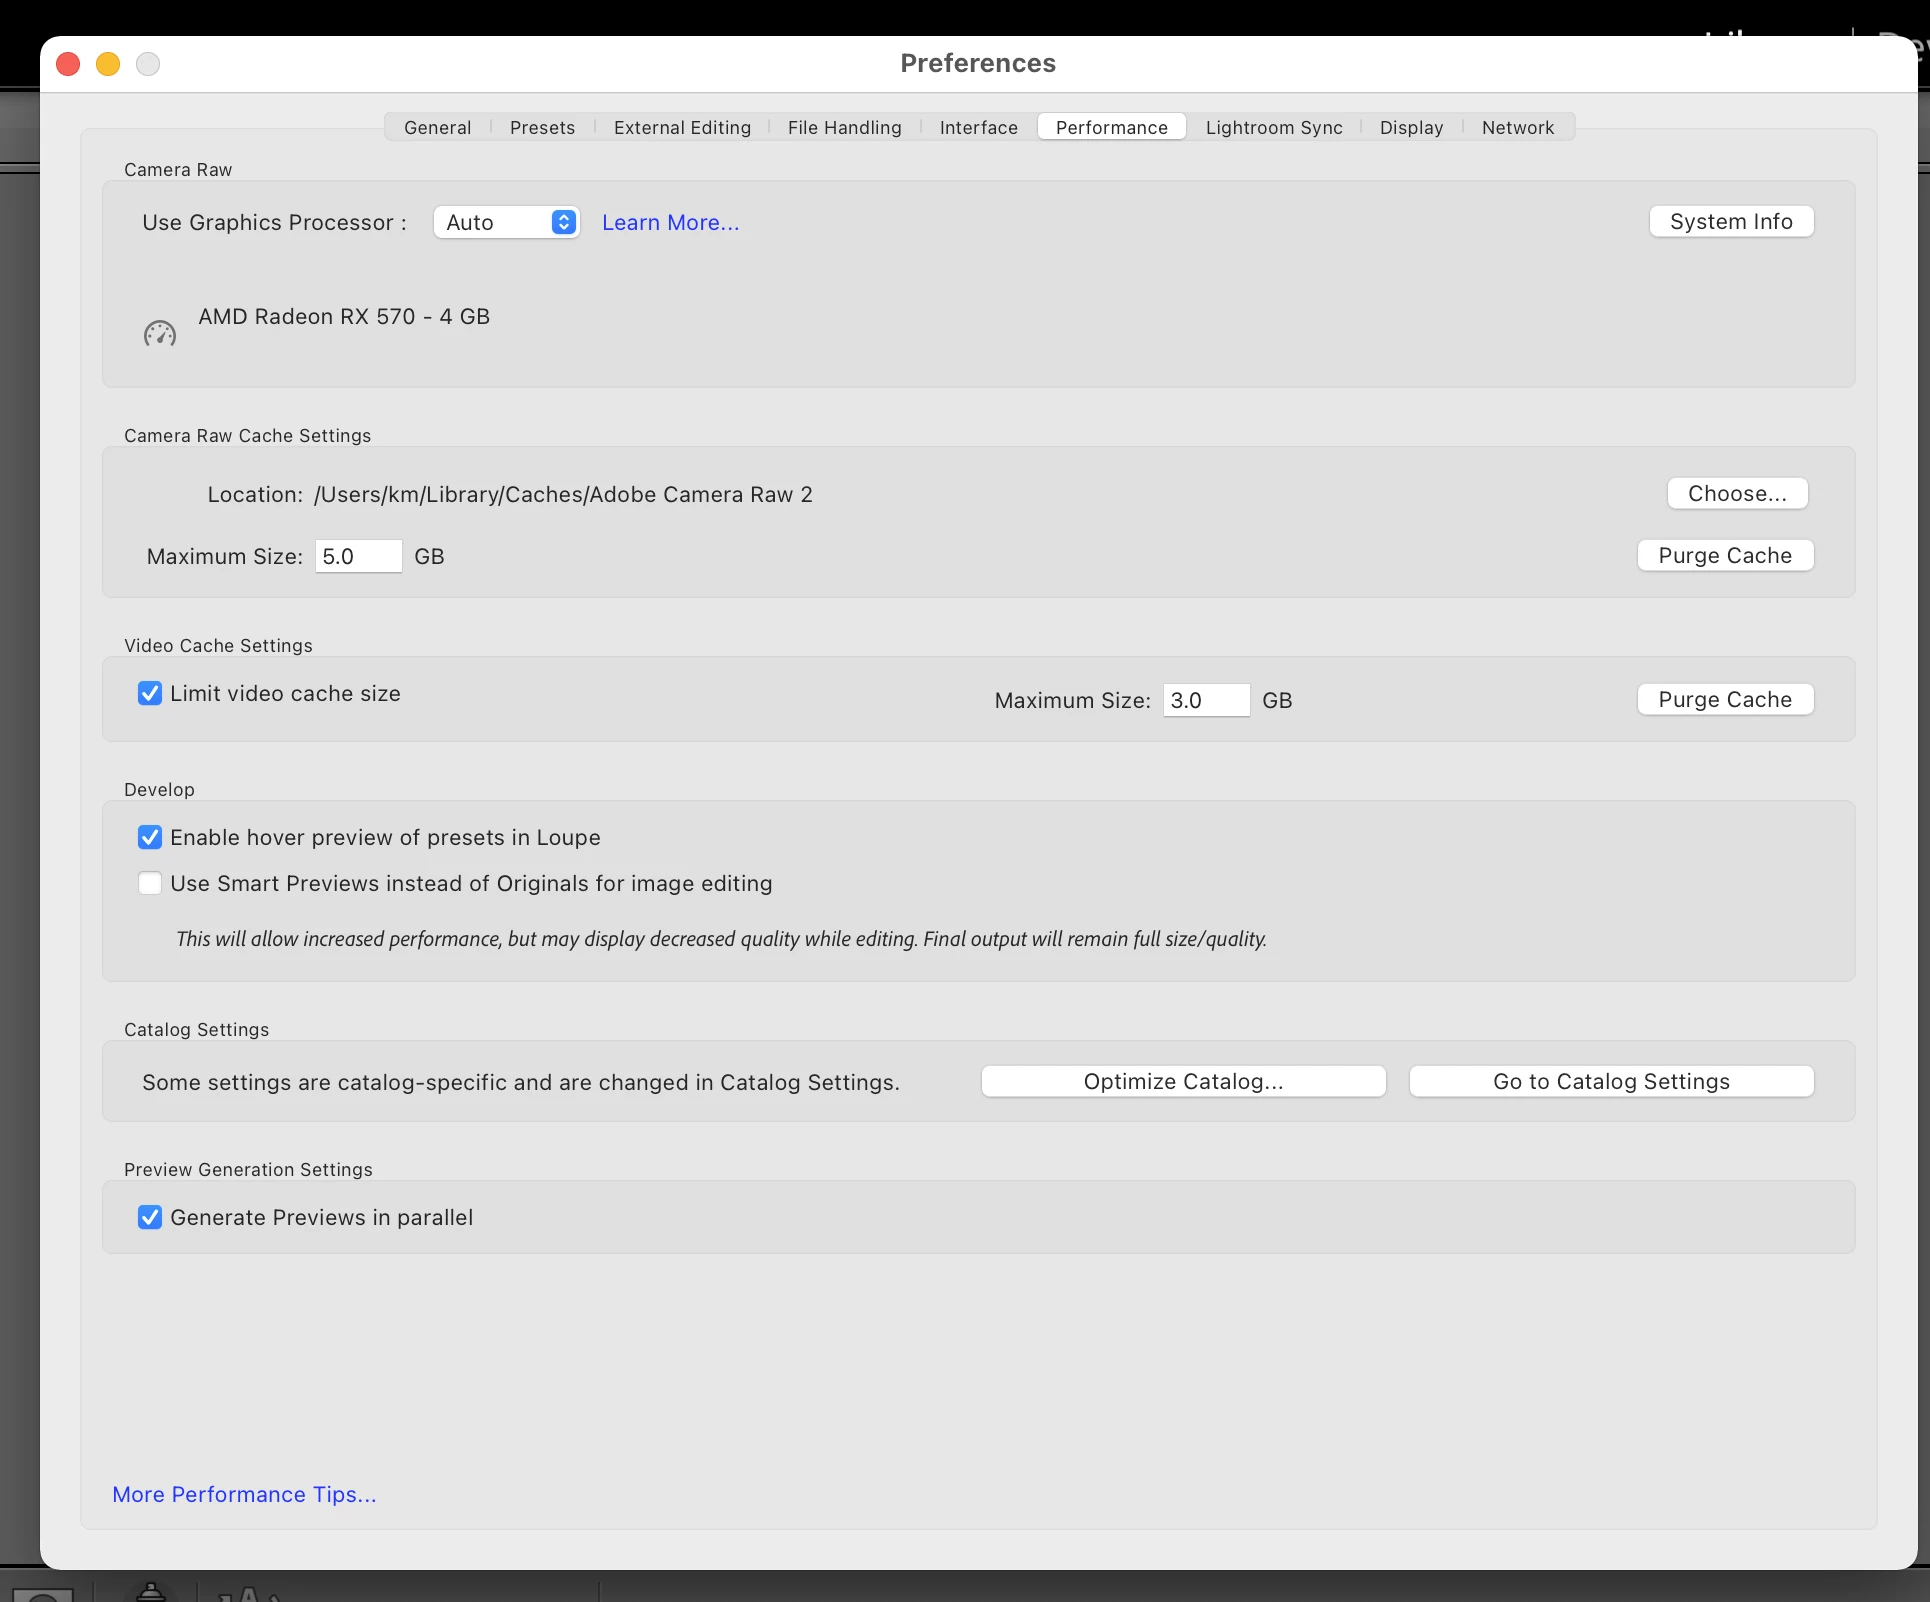The height and width of the screenshot is (1602, 1930).
Task: Open the Learn More... link
Action: point(670,222)
